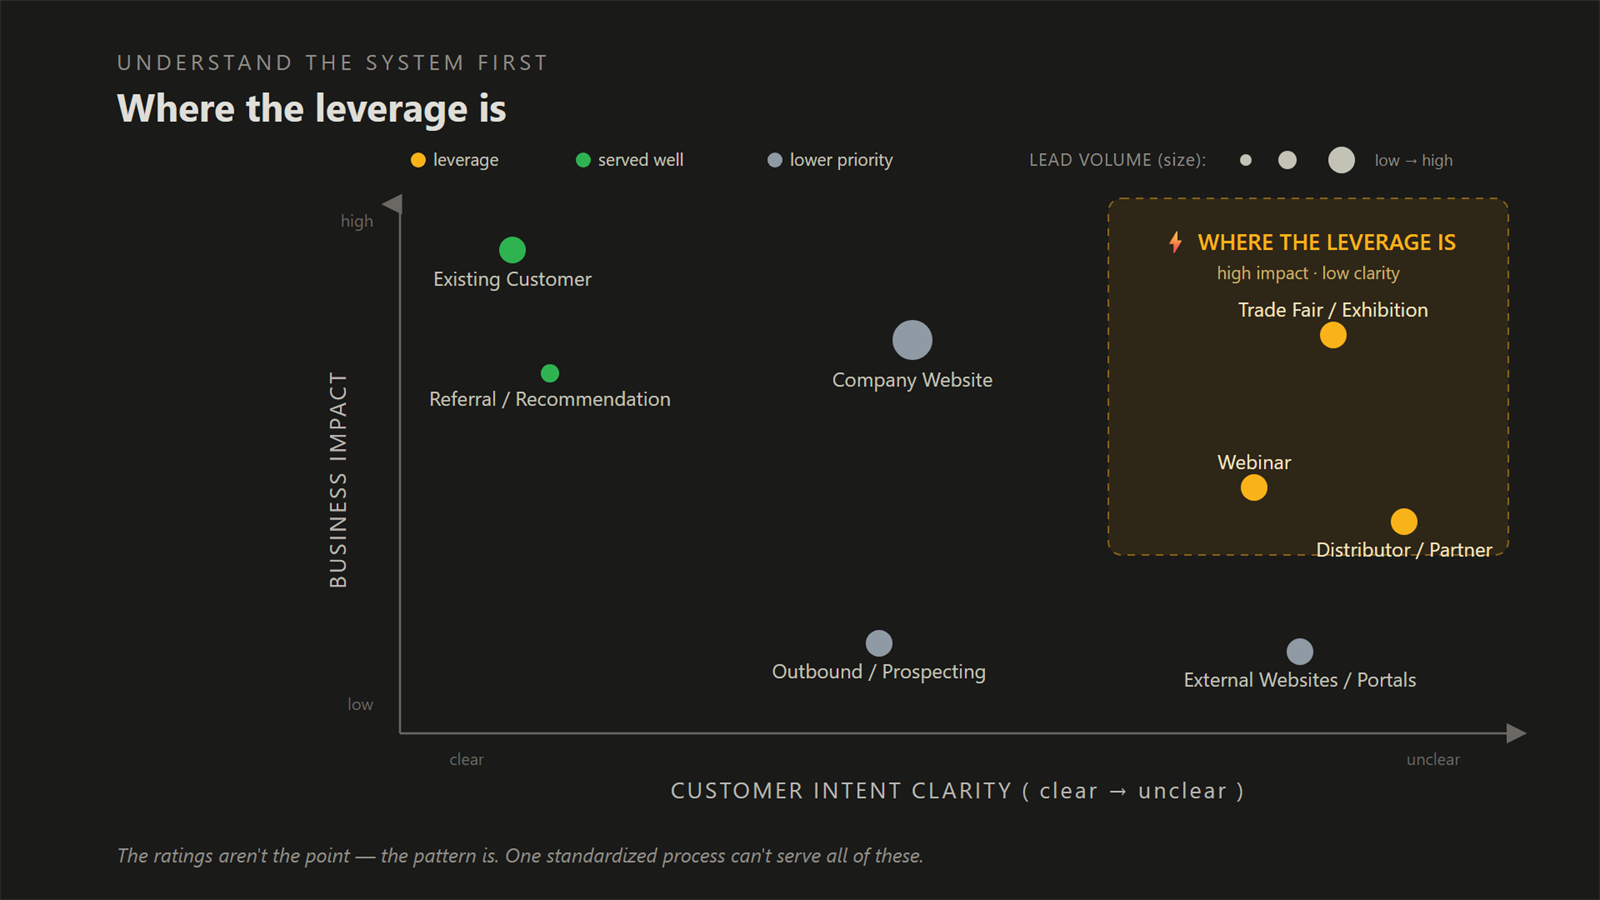Click the medium lead volume size dot

(1287, 160)
